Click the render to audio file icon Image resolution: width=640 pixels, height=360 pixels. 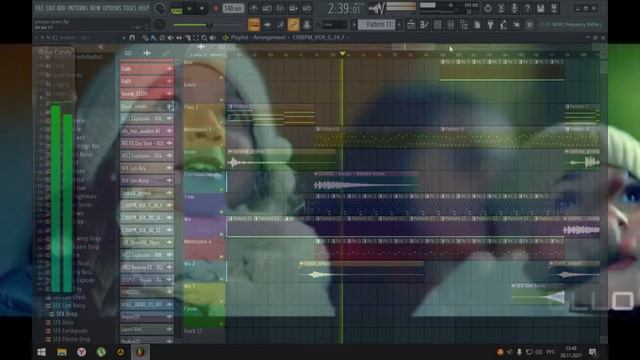coord(554,8)
